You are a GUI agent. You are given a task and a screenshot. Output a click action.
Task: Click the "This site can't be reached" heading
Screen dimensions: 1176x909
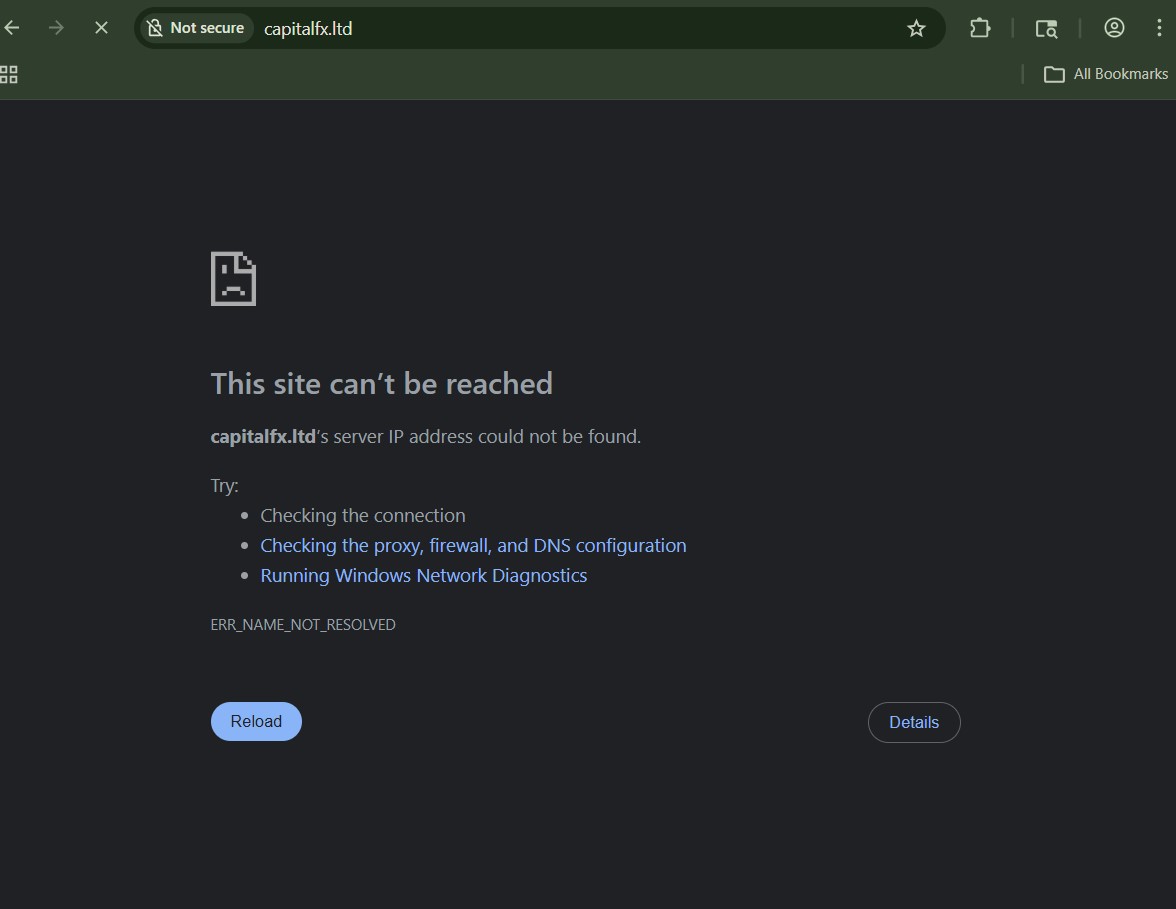point(381,384)
